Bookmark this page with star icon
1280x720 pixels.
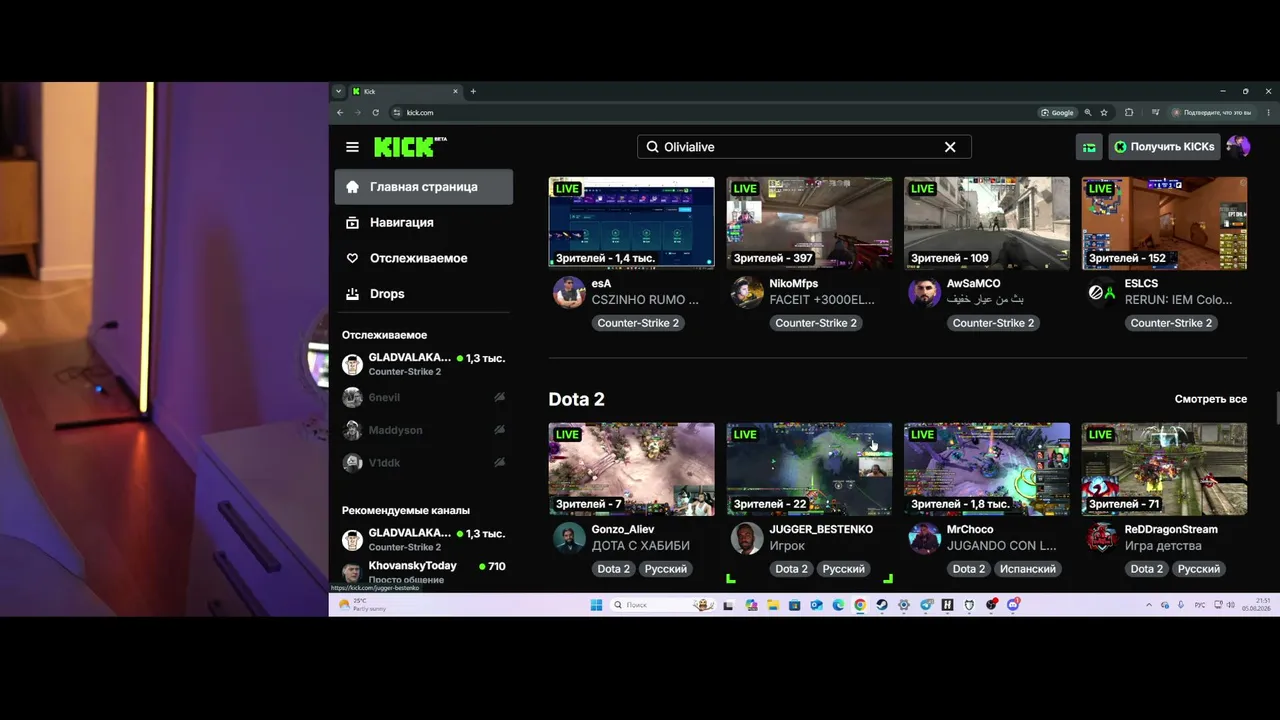[1104, 113]
